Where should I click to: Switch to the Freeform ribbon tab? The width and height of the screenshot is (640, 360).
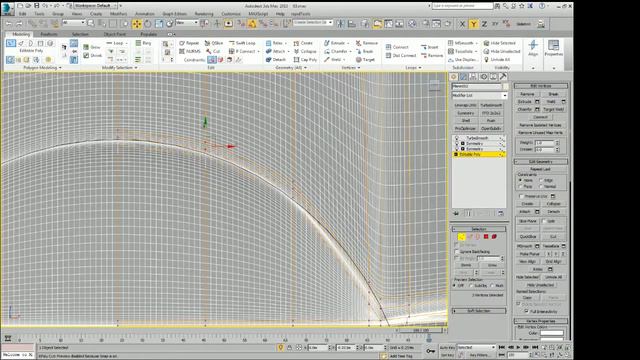49,34
